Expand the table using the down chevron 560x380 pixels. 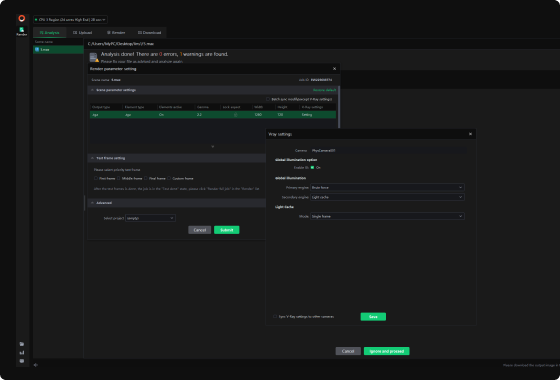click(212, 146)
